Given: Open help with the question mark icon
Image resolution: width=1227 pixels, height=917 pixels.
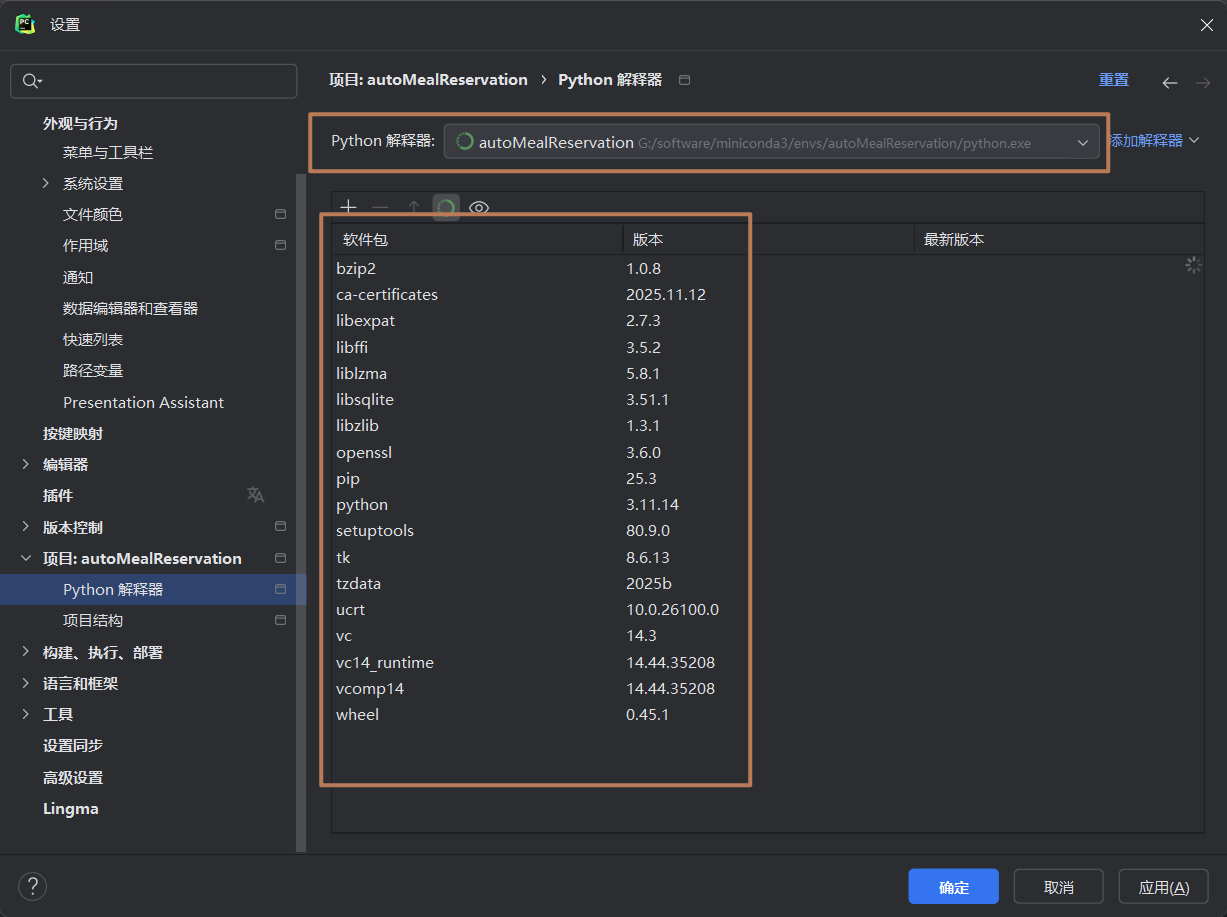Looking at the screenshot, I should click(33, 886).
